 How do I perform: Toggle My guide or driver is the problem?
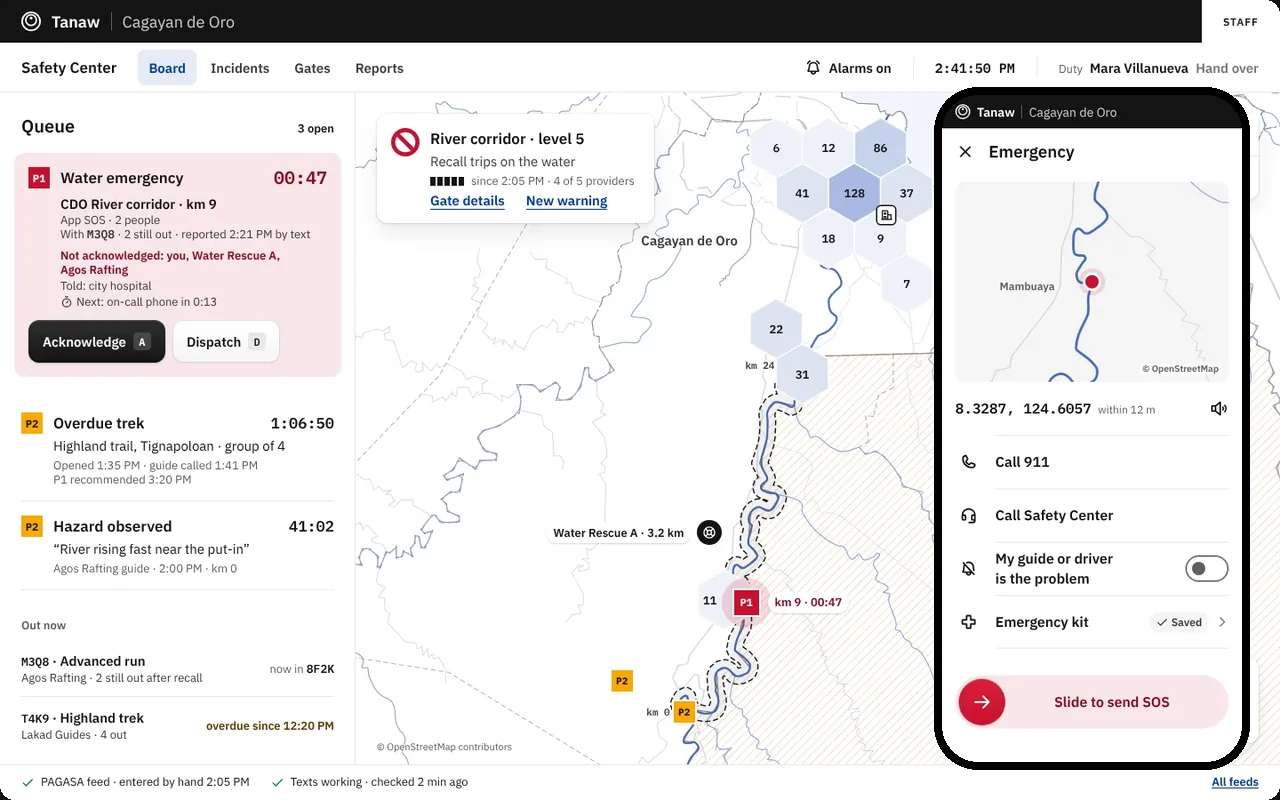[1206, 569]
